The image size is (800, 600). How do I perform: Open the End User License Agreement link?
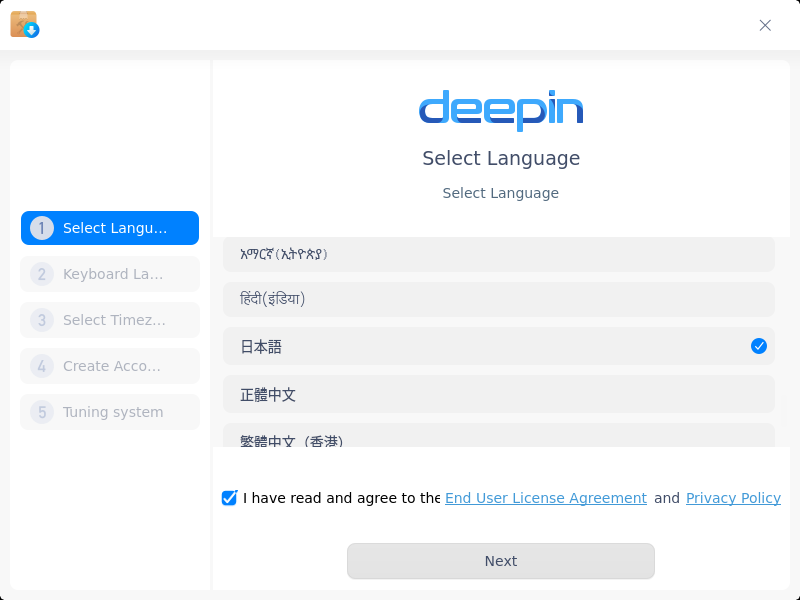click(546, 498)
